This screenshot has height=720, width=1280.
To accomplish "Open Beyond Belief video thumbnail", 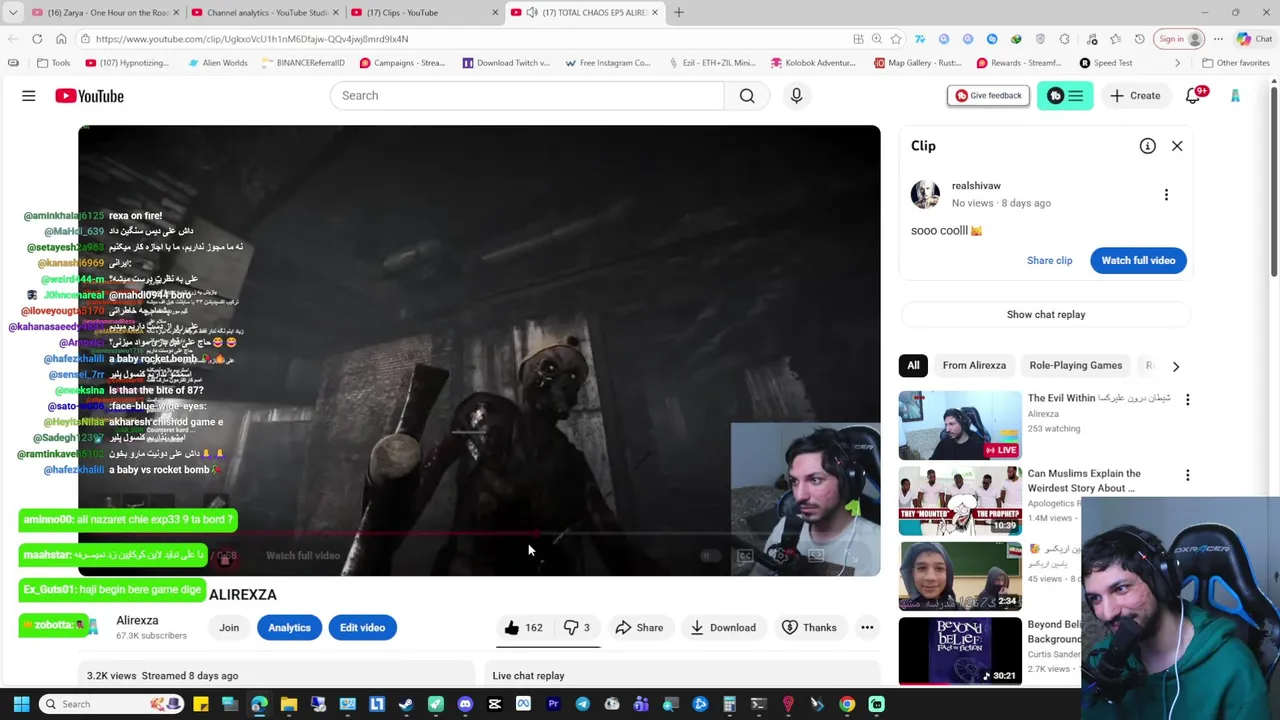I will coord(959,651).
